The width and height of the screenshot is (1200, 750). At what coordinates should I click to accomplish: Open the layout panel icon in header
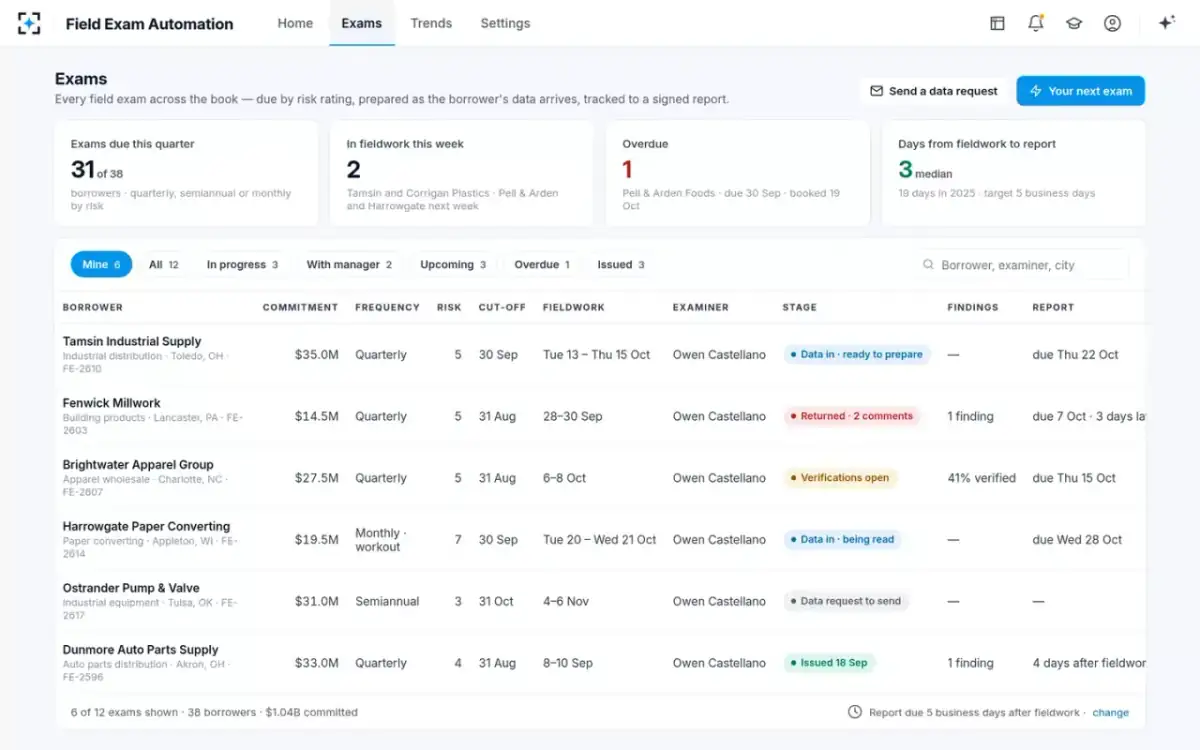tap(997, 23)
